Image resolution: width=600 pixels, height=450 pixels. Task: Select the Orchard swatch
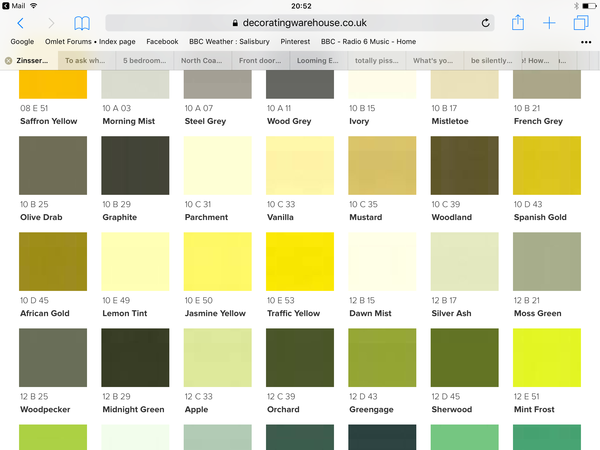300,357
